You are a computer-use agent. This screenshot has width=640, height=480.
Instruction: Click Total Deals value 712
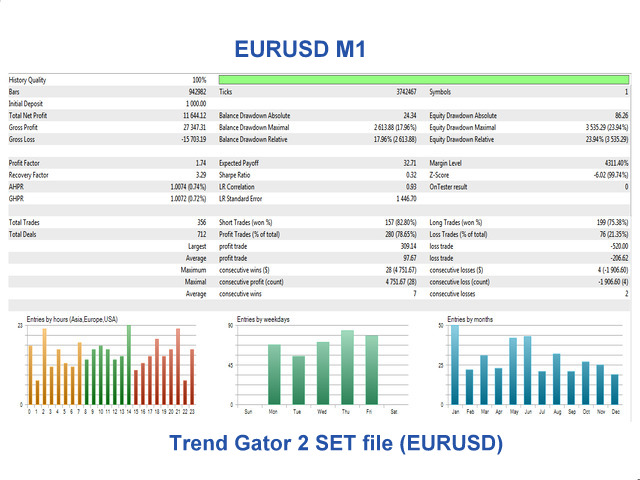click(x=202, y=234)
